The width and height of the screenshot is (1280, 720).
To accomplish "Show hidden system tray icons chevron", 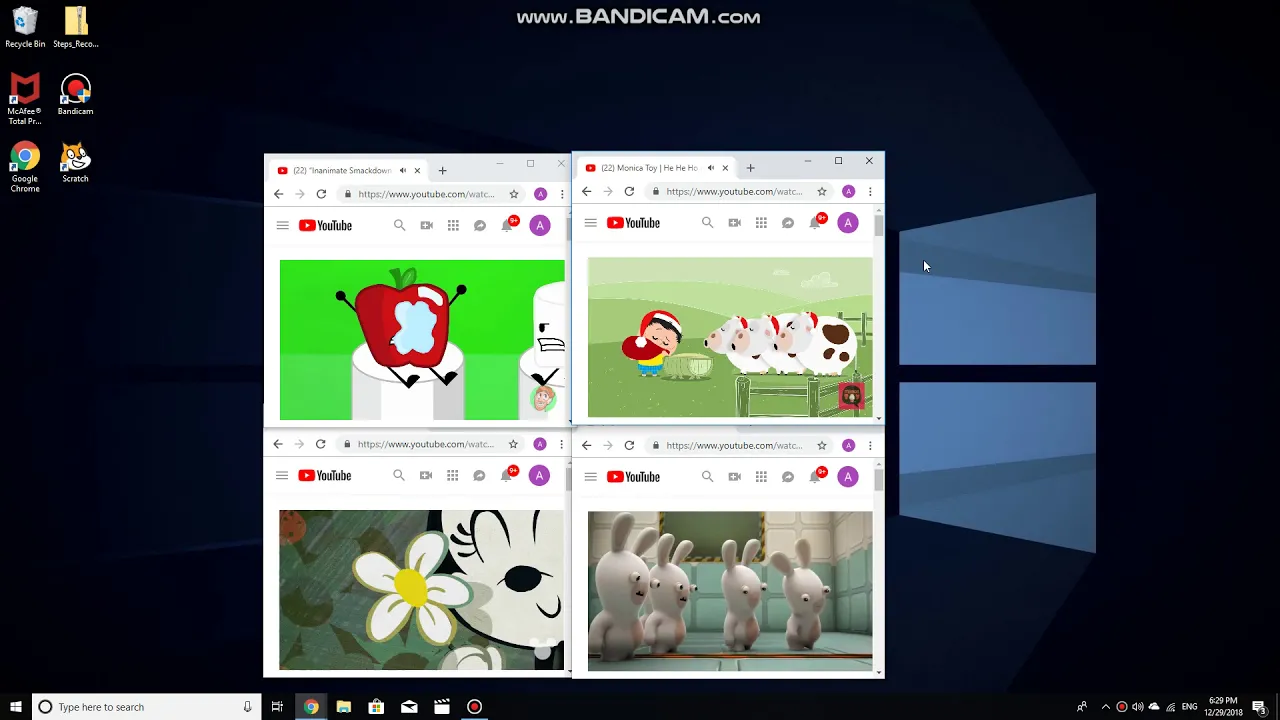I will [1105, 707].
